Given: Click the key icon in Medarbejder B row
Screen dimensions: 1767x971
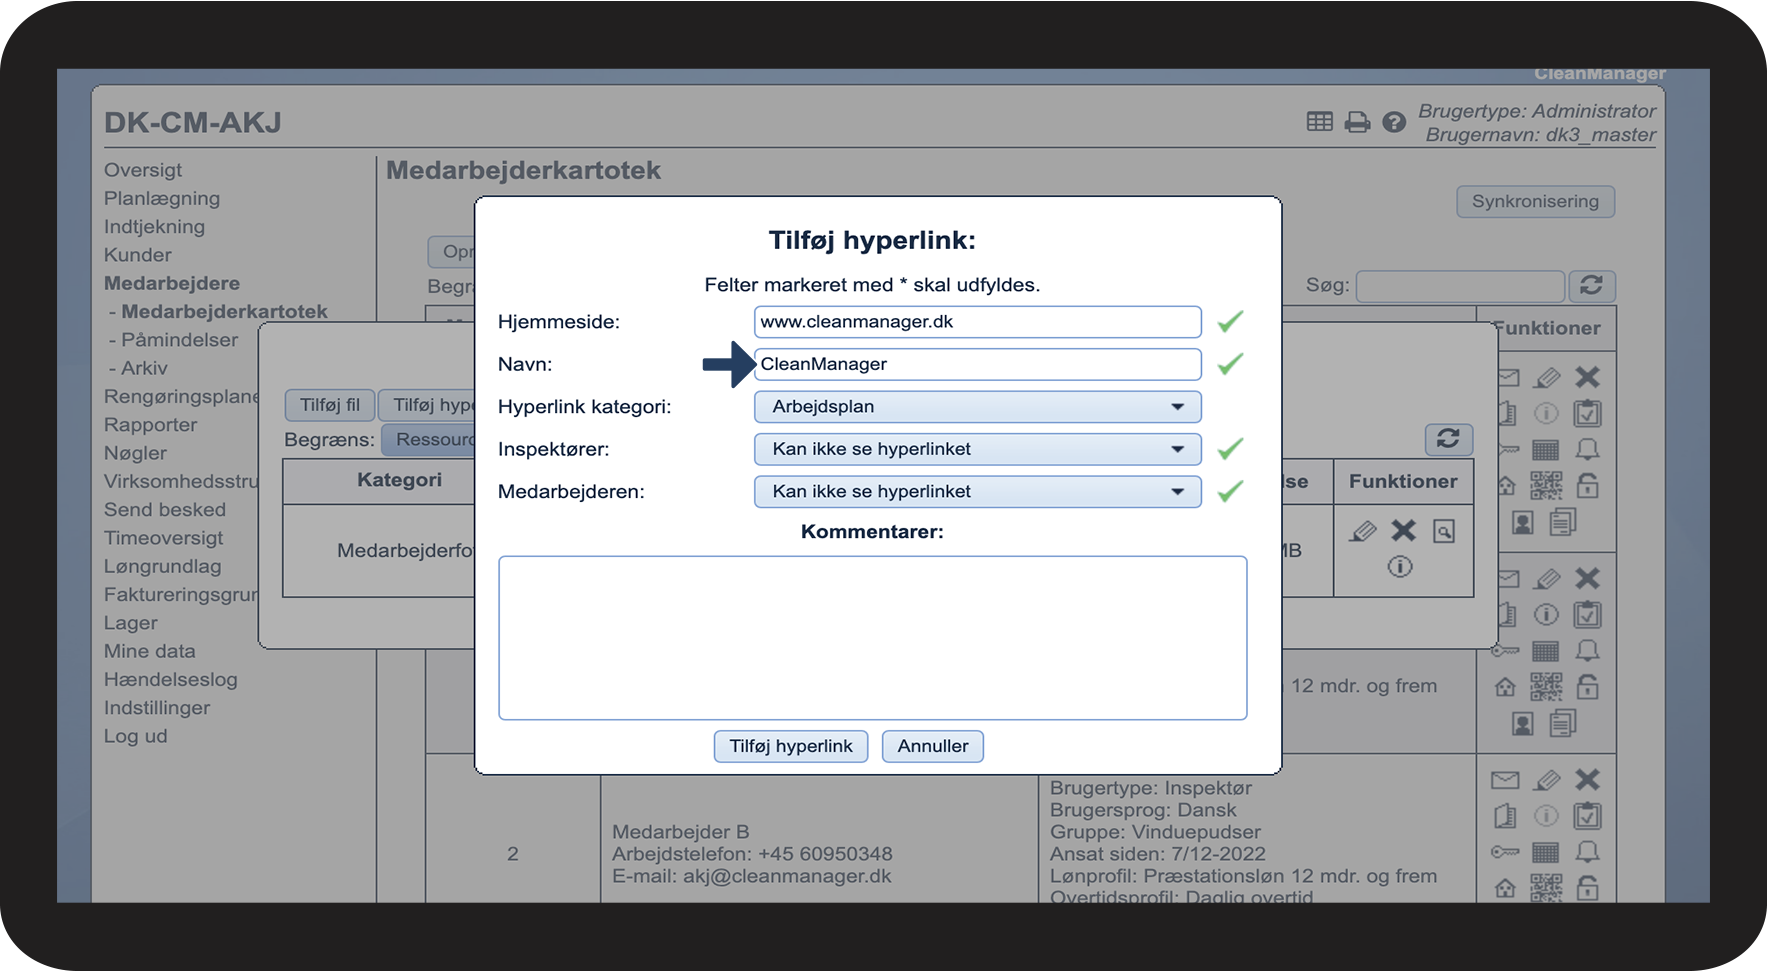Looking at the screenshot, I should pos(1505,852).
